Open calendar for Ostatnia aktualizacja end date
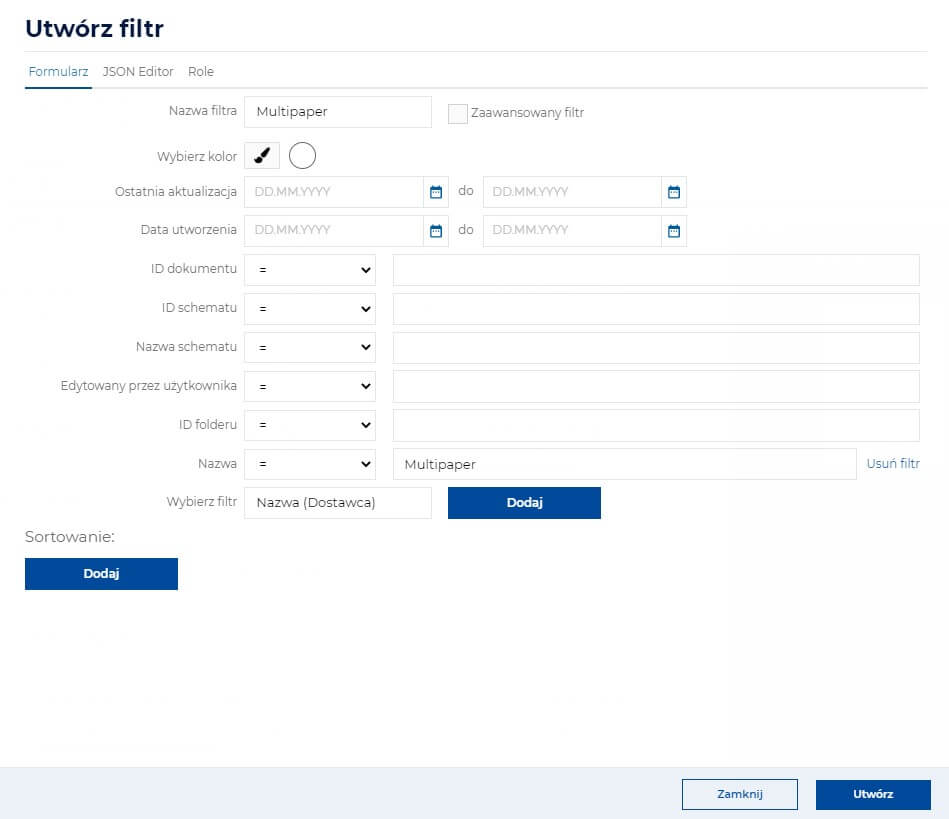949x819 pixels. [674, 192]
